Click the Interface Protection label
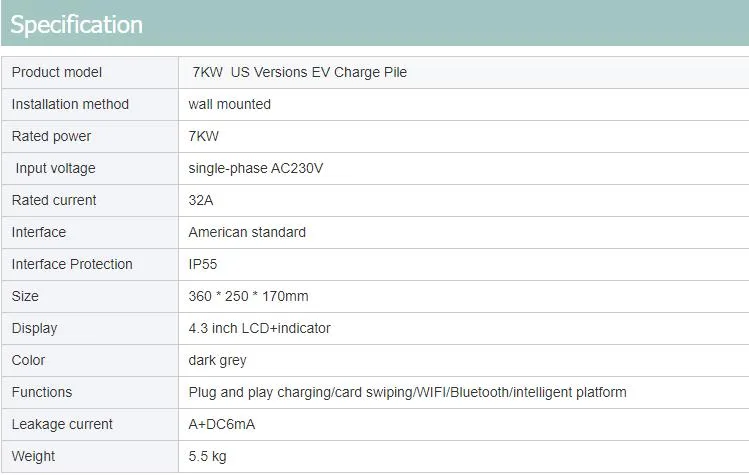The height and width of the screenshot is (475, 749). 72,264
